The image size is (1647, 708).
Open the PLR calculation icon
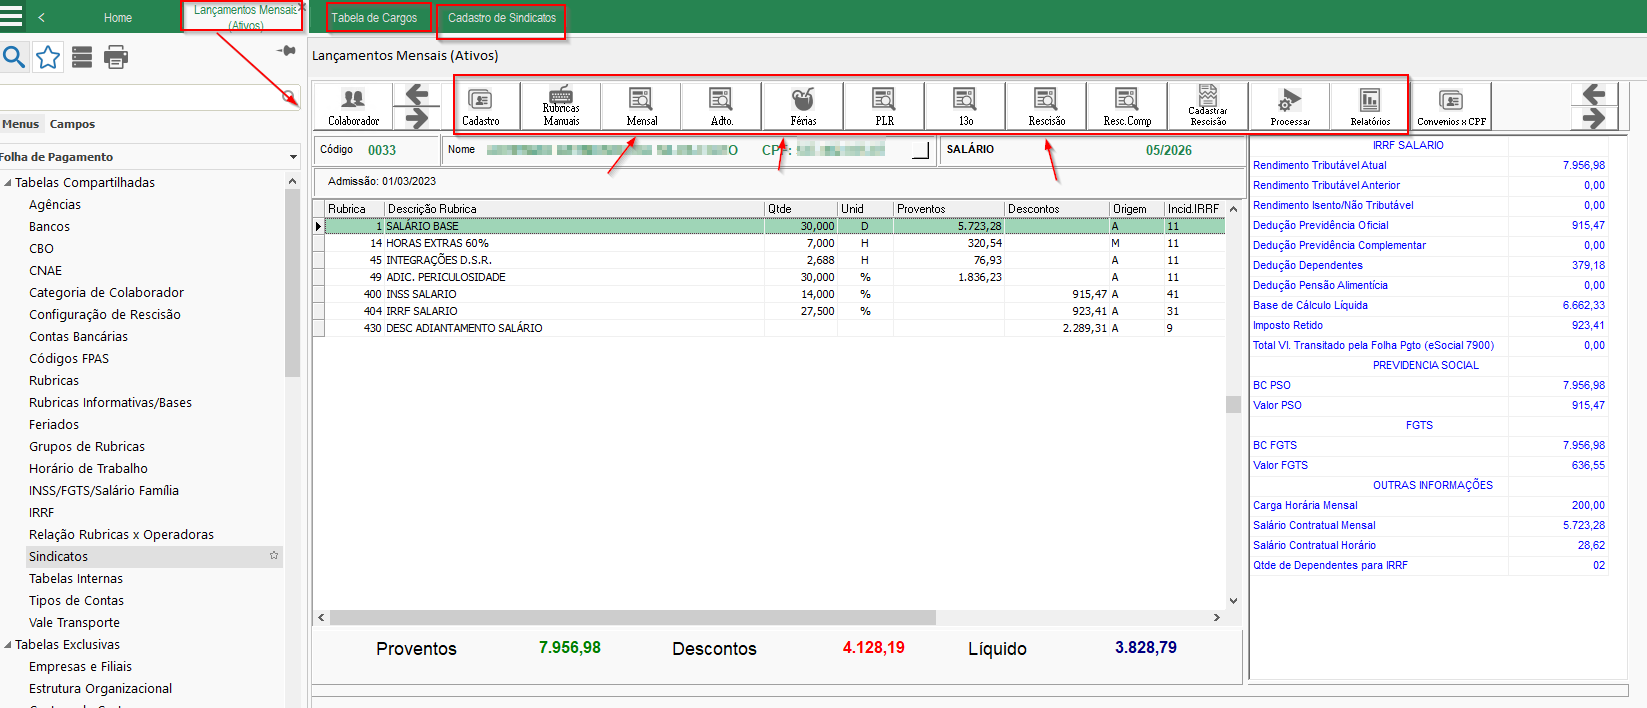point(884,106)
